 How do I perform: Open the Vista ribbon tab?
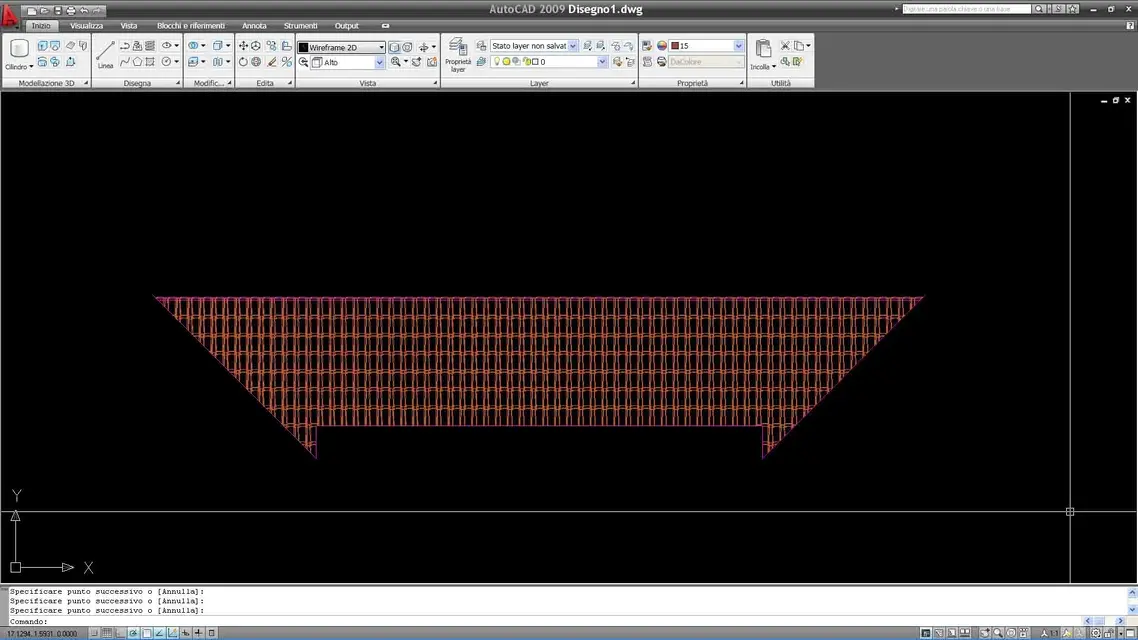click(128, 25)
